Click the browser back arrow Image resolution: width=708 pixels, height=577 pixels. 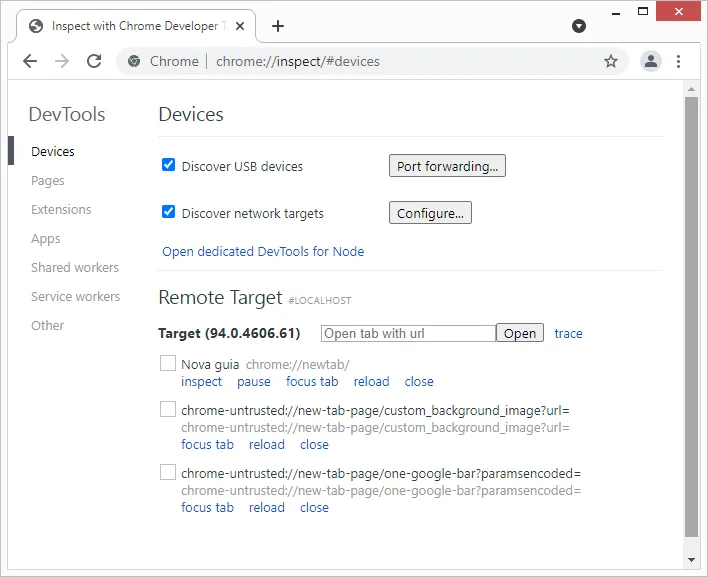(30, 61)
